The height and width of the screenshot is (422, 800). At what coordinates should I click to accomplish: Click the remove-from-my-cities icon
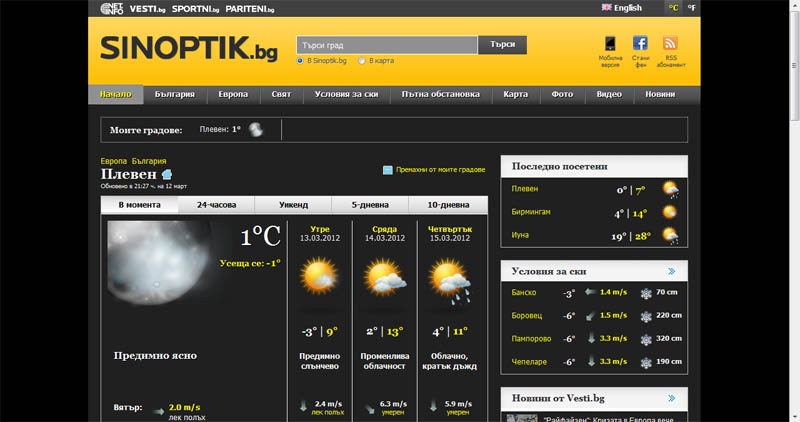(388, 170)
